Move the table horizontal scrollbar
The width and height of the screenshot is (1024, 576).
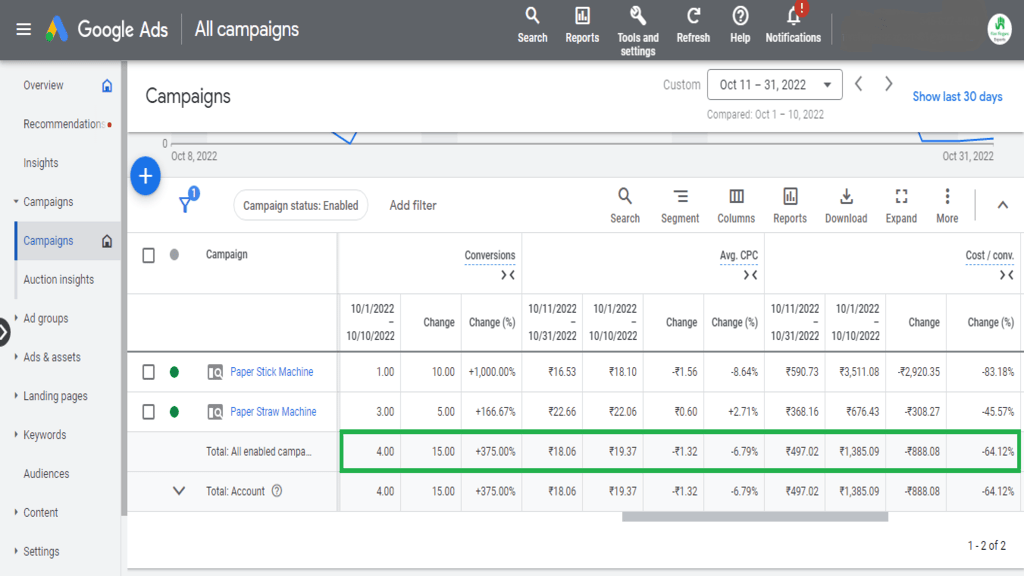point(755,517)
